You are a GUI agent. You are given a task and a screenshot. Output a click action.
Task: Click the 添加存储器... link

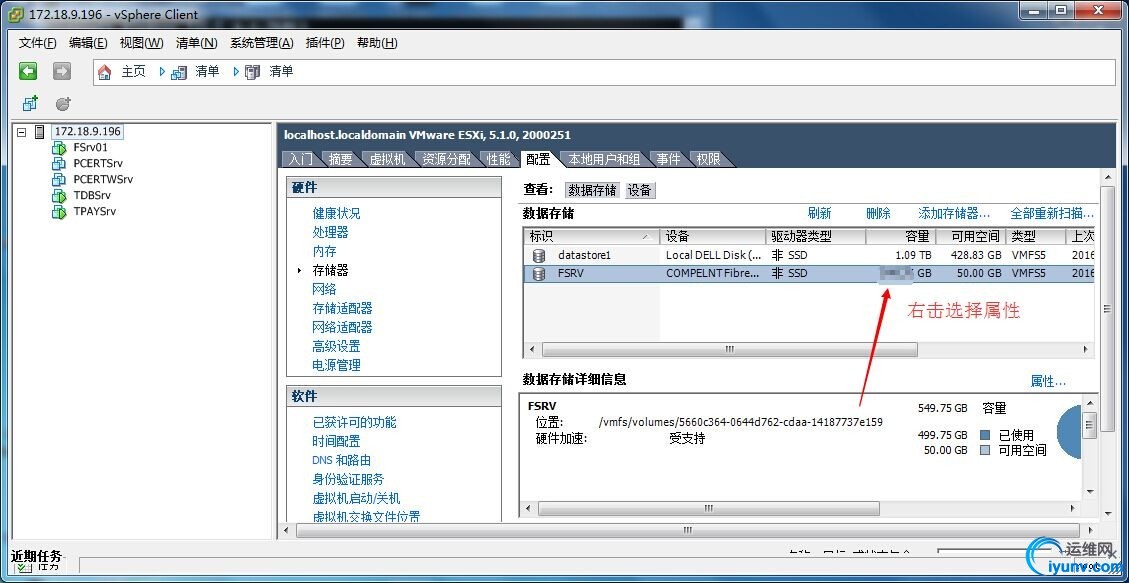point(954,213)
